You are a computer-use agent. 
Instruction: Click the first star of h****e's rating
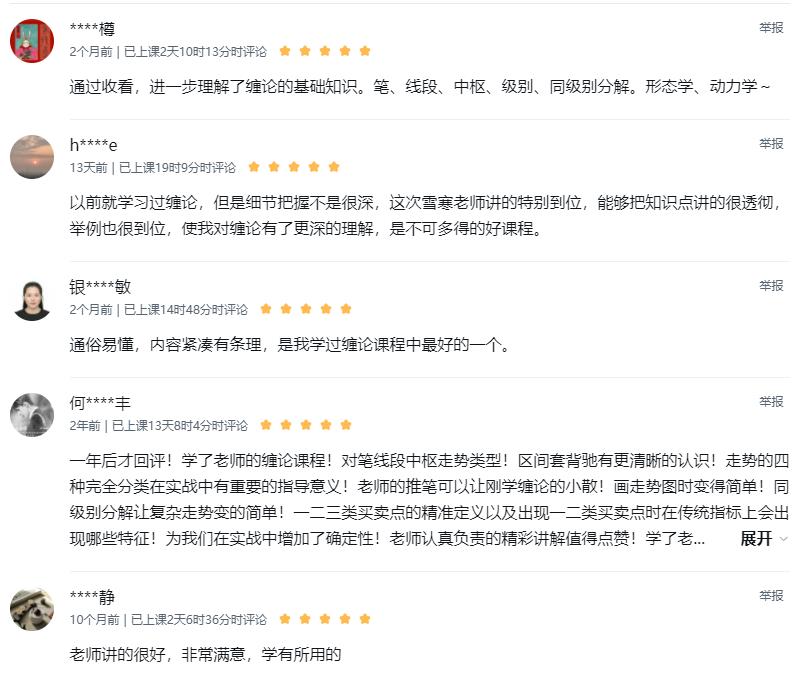pos(254,167)
